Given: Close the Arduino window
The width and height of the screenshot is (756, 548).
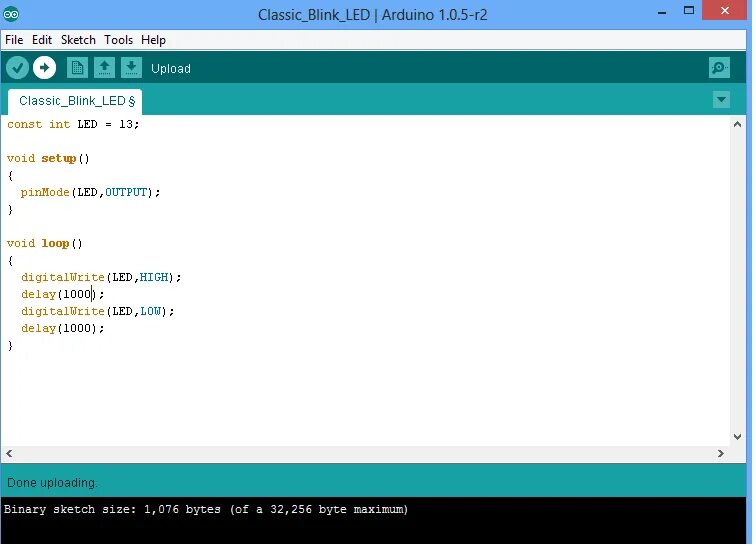Looking at the screenshot, I should click(x=725, y=11).
